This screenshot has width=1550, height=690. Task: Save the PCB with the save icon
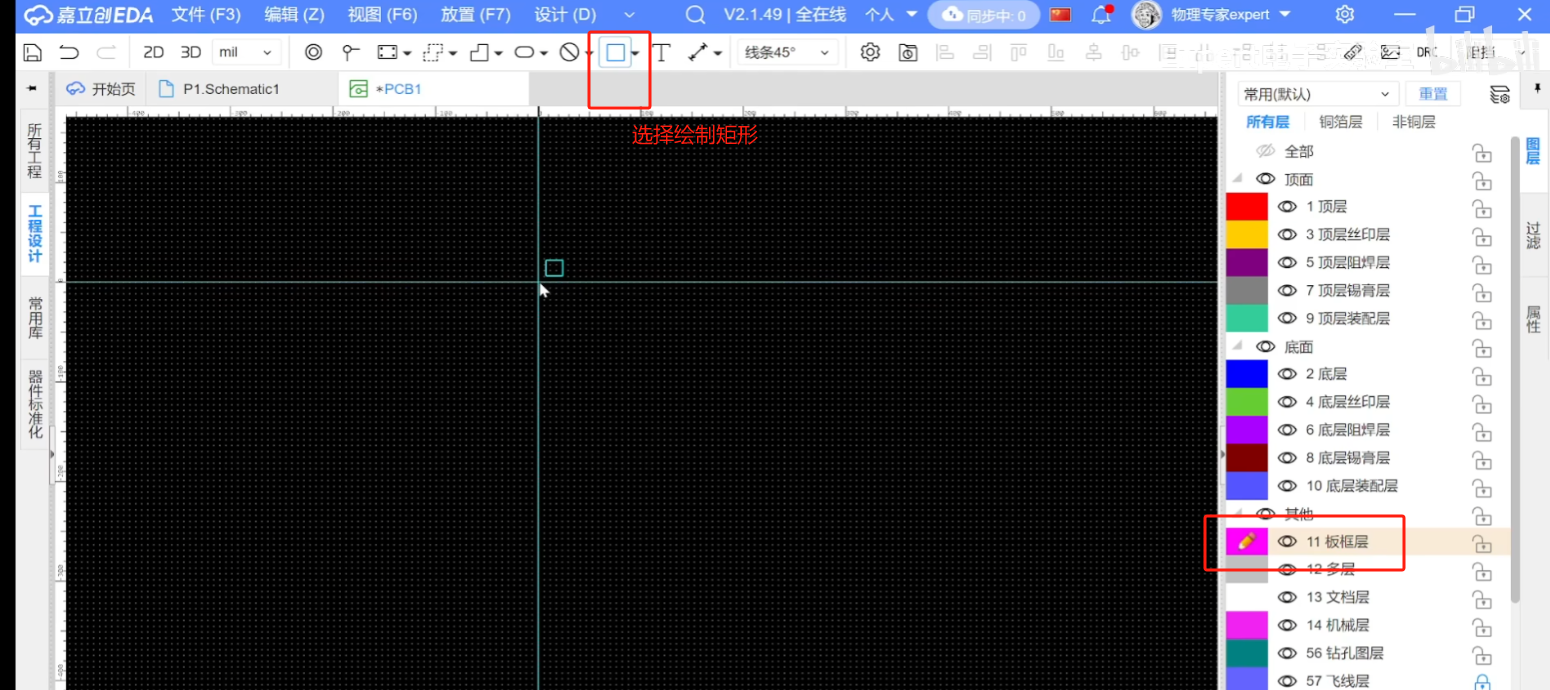(x=33, y=52)
